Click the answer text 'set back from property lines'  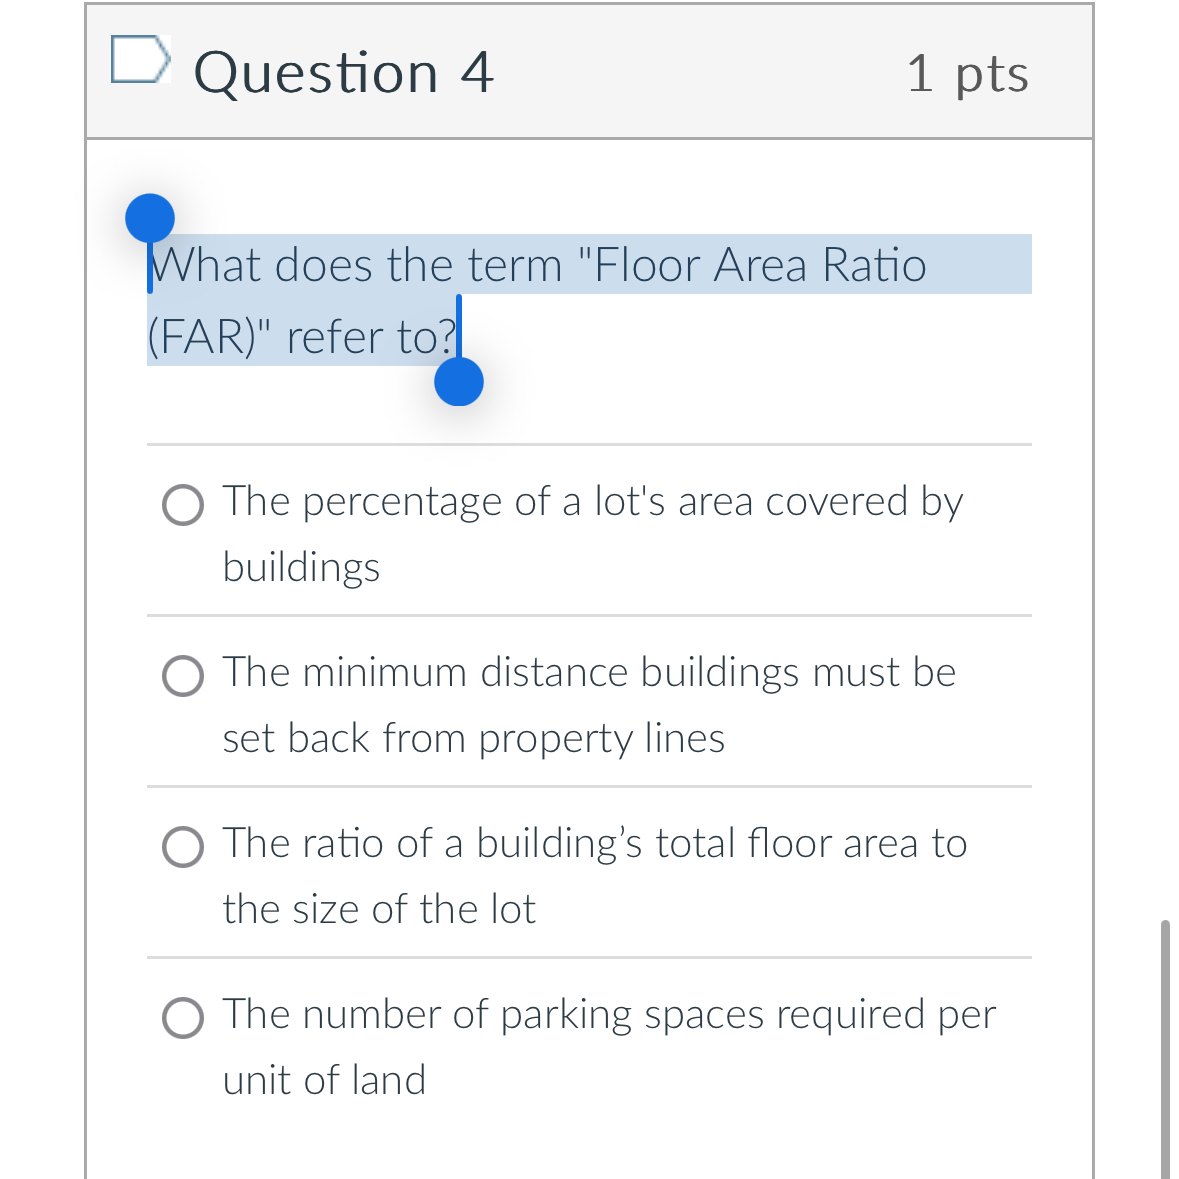tap(474, 739)
